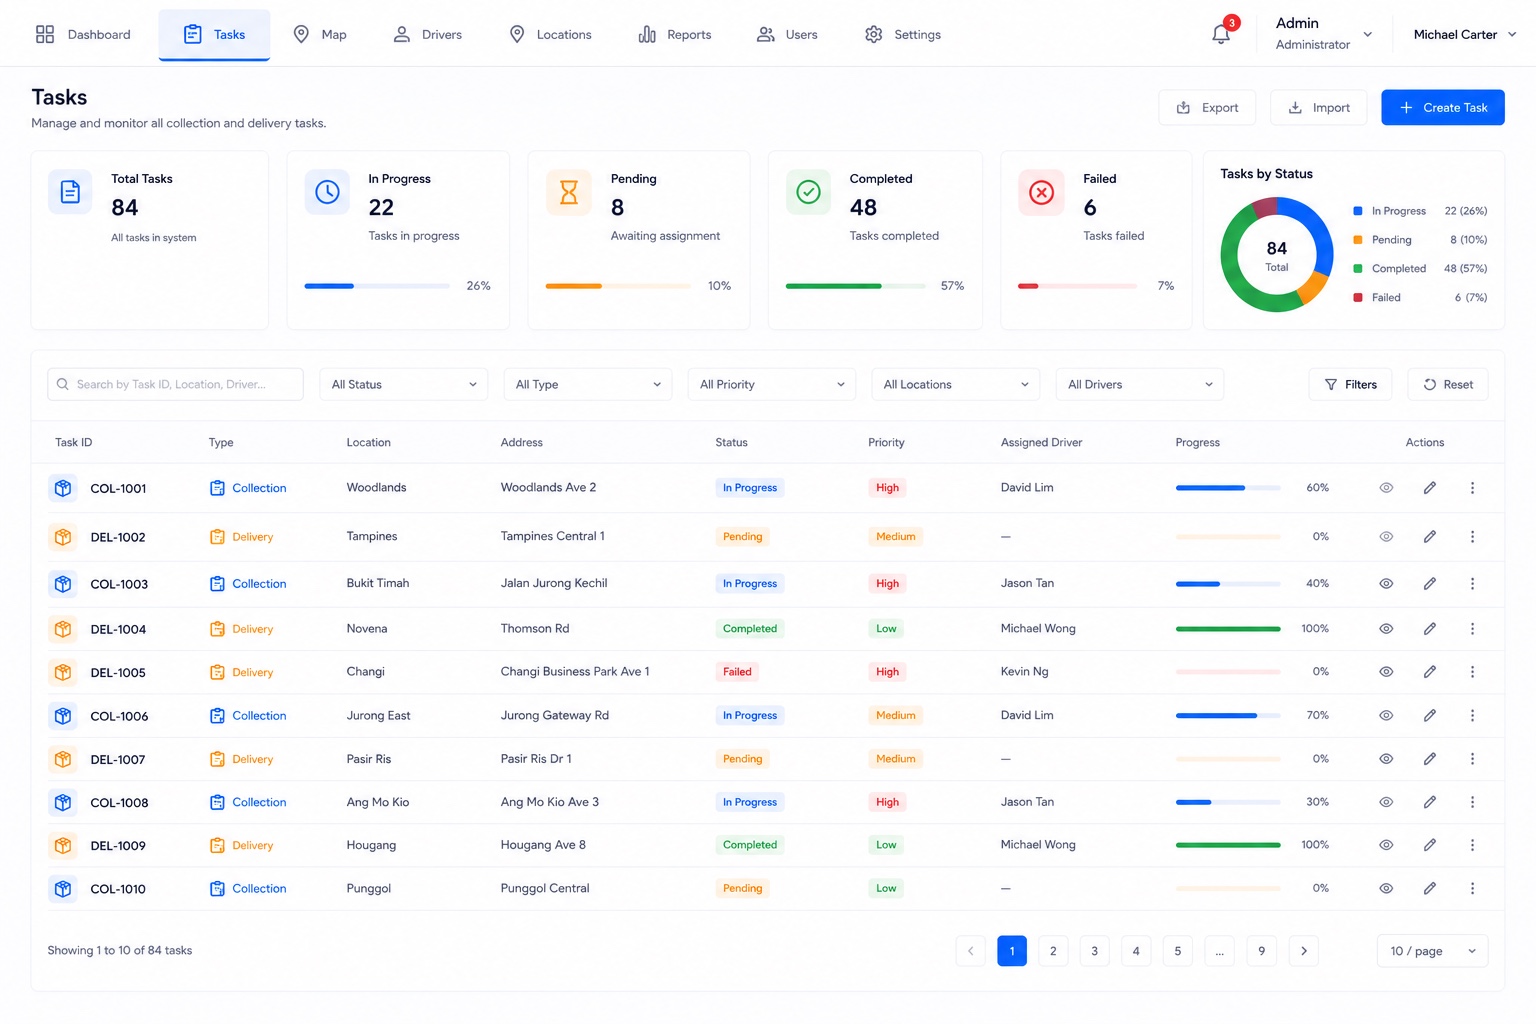Open the Reports tab
Image resolution: width=1536 pixels, height=1024 pixels.
[x=675, y=34]
